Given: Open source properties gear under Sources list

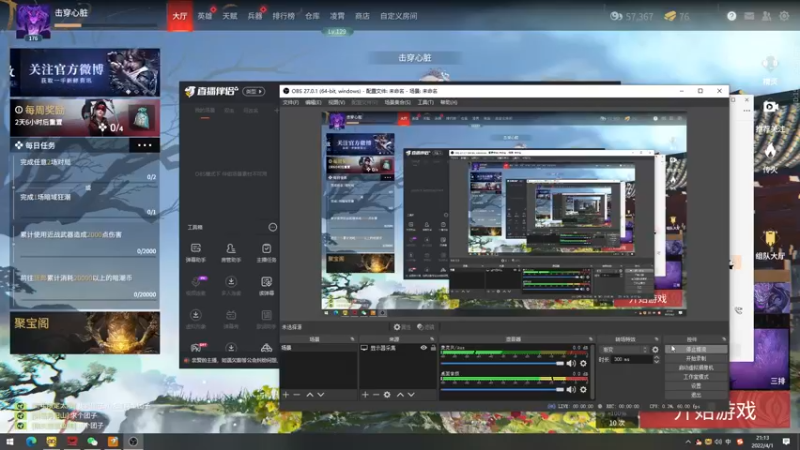Looking at the screenshot, I should tap(387, 394).
